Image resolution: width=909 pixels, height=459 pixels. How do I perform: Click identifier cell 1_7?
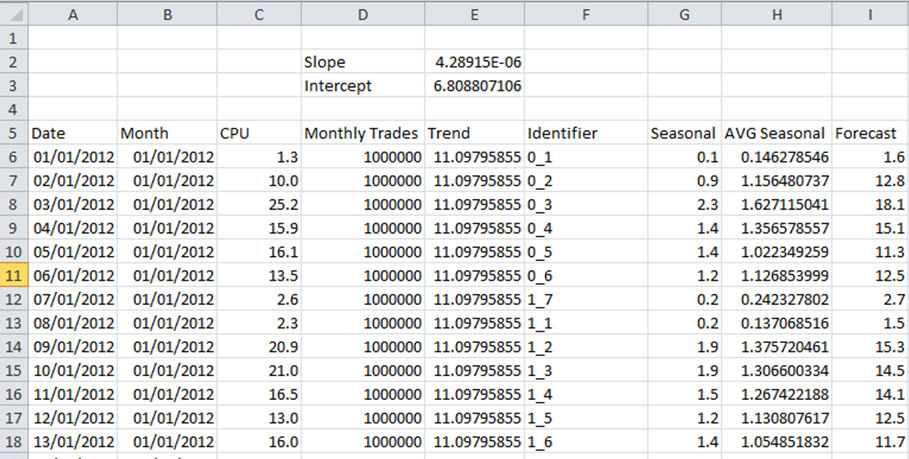[586, 299]
